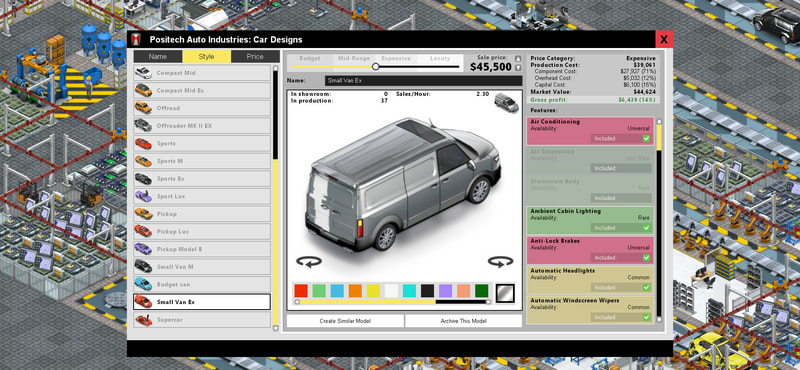Sort designs by Style tab

pyautogui.click(x=206, y=57)
